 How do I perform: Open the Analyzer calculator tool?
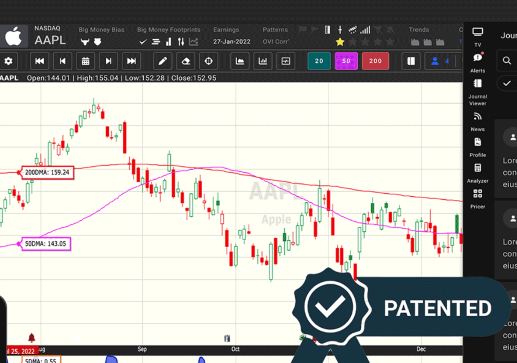[x=478, y=173]
